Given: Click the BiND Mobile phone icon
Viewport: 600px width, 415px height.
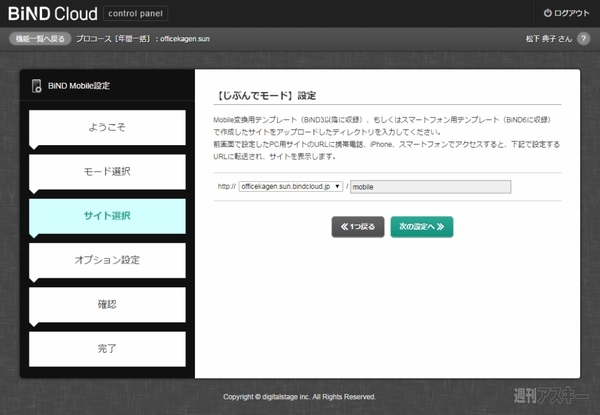Looking at the screenshot, I should 37,86.
